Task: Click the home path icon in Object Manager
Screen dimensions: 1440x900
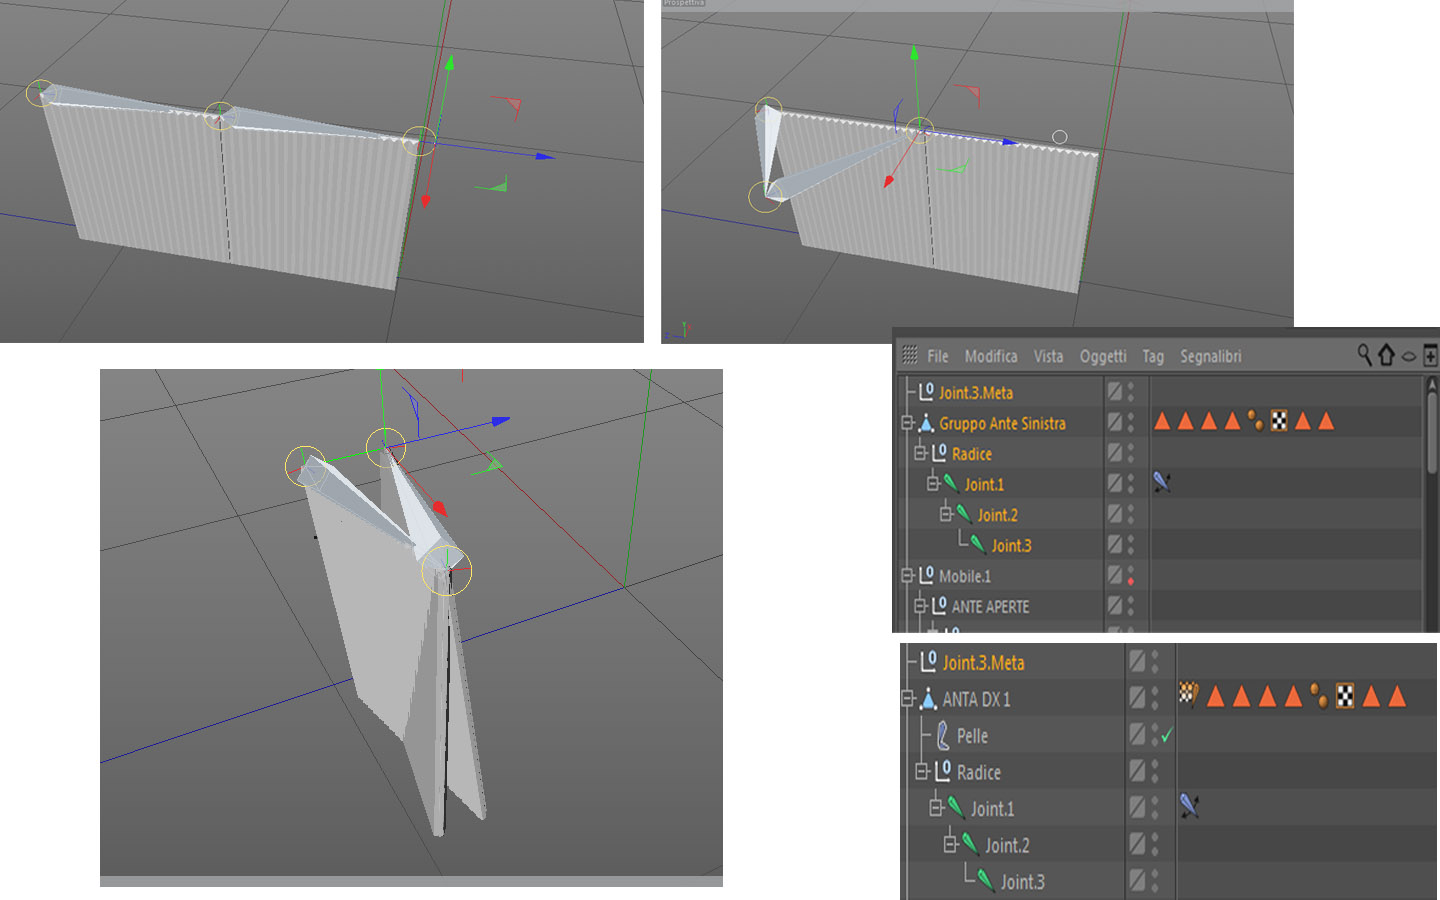Action: coord(1386,354)
